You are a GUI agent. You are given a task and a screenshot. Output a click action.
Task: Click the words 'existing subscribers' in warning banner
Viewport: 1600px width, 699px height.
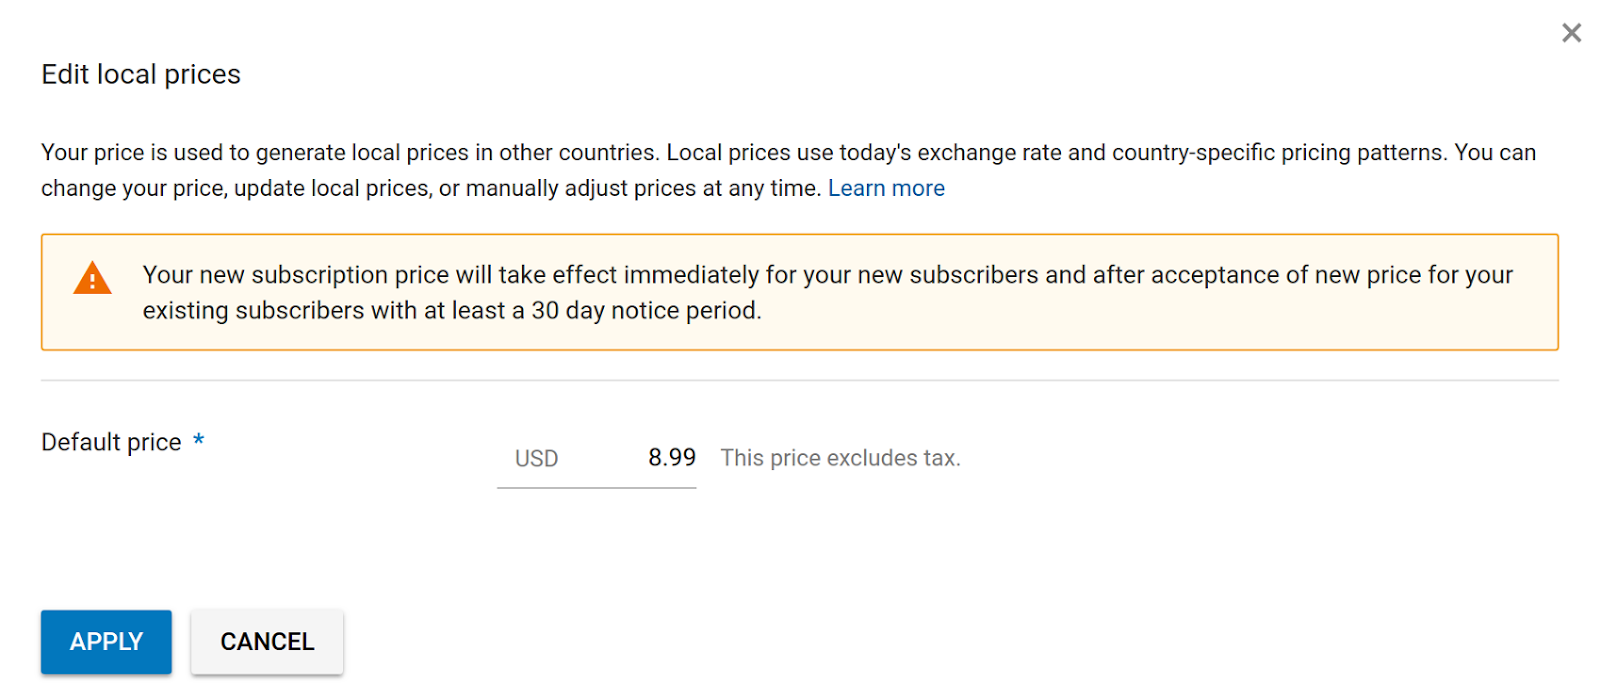[253, 311]
